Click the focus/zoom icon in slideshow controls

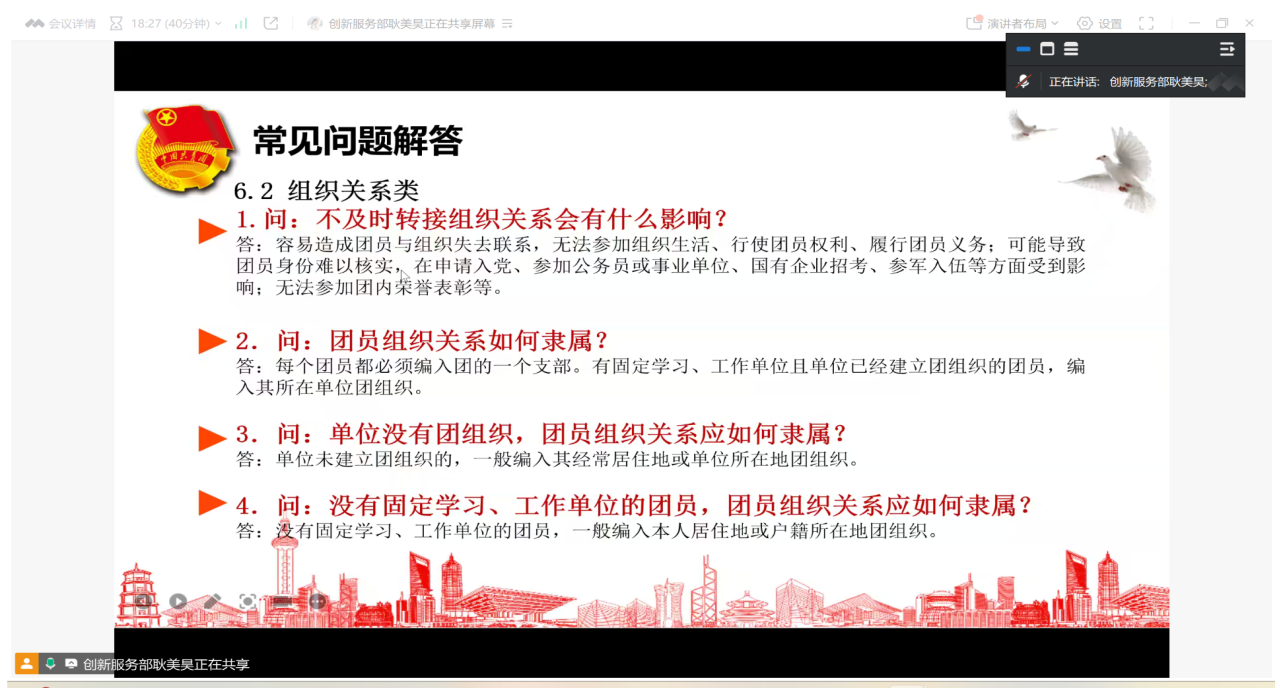pos(247,601)
